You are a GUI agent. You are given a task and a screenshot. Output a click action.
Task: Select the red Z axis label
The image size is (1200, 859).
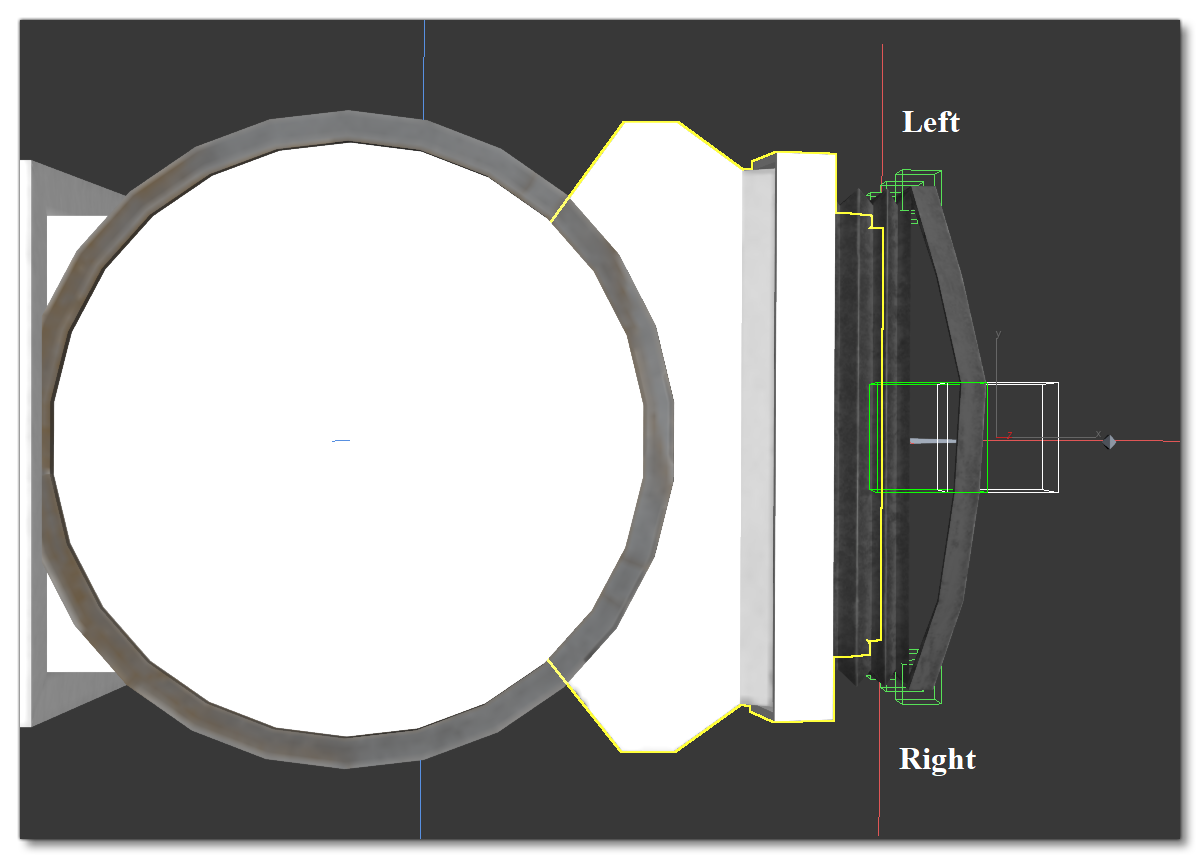(1010, 436)
